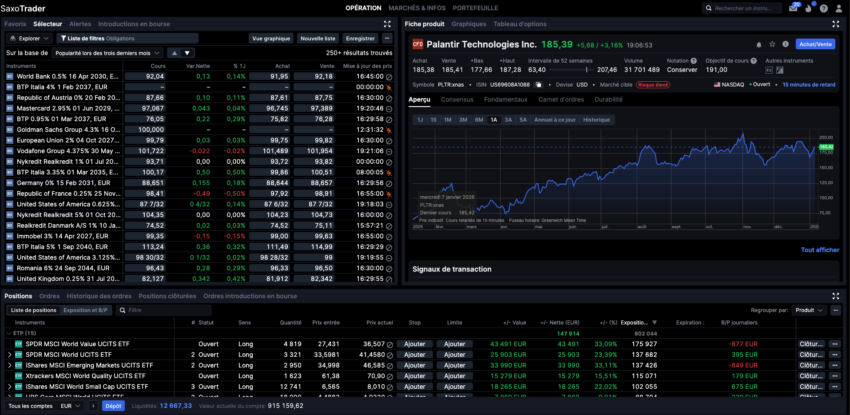Open more options for Xtrackers MSCI World Quality row
This screenshot has height=415, width=850.
[x=834, y=375]
